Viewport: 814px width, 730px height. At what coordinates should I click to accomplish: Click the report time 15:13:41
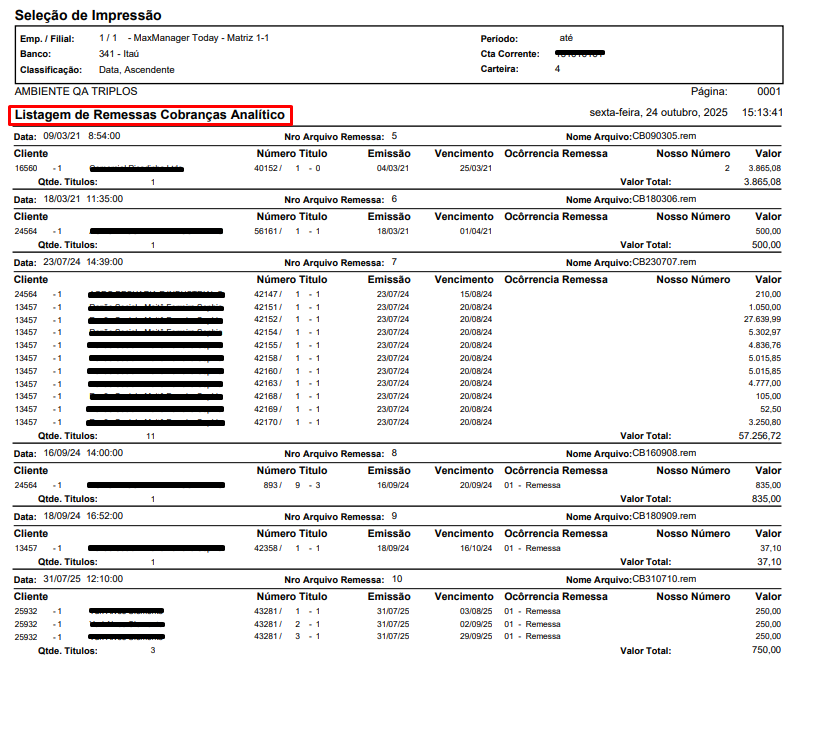(x=762, y=112)
